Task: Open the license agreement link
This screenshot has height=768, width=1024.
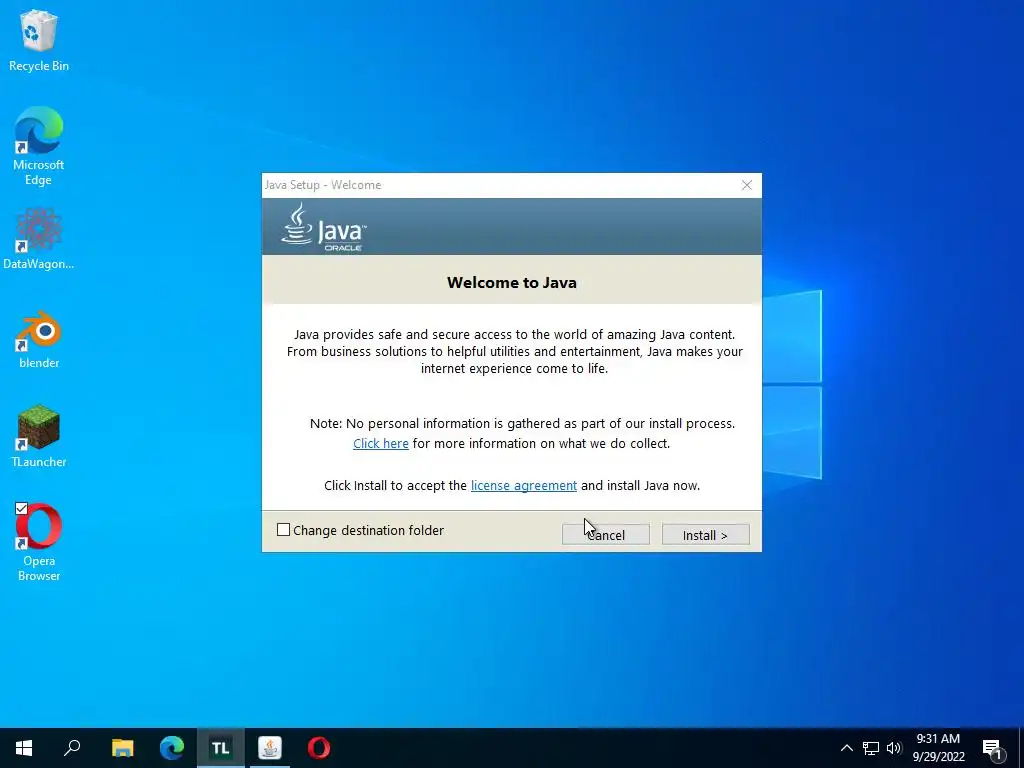Action: click(x=524, y=485)
